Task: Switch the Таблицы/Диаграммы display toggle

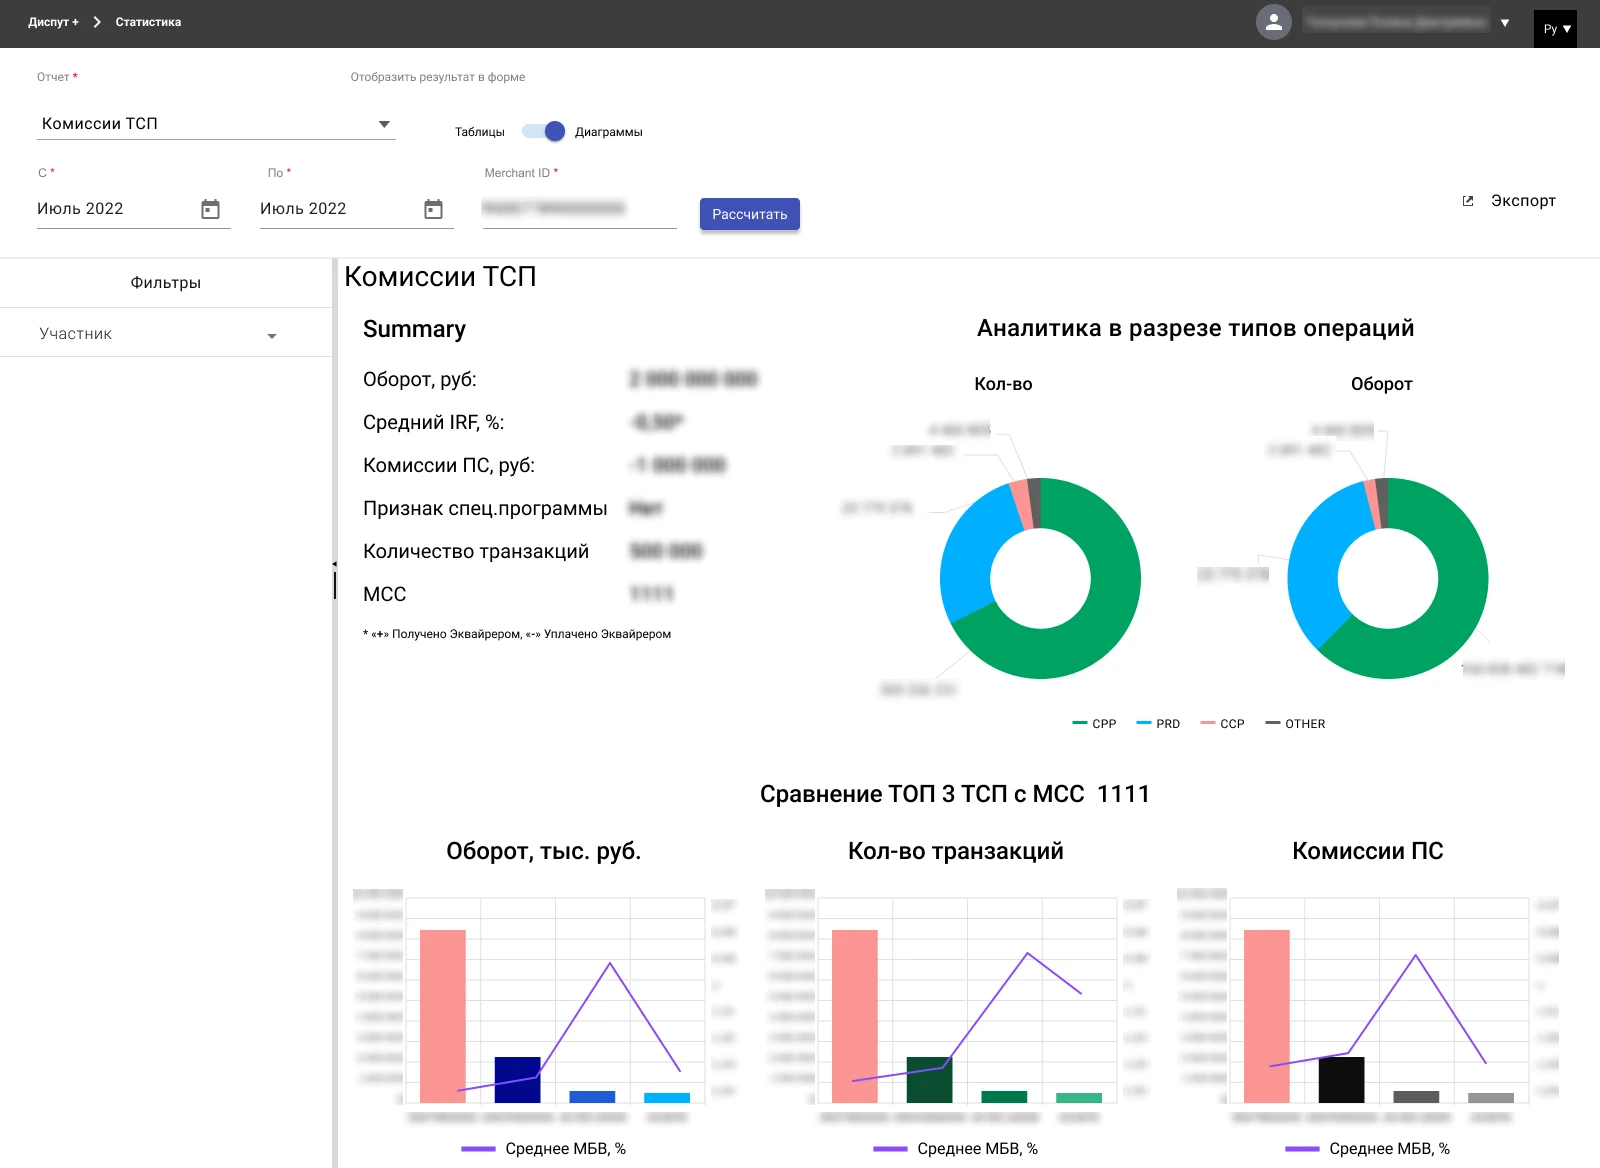Action: click(544, 132)
